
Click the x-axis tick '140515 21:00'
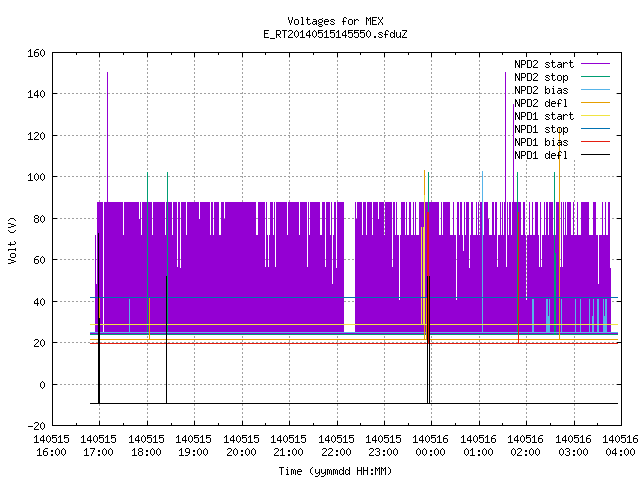coord(288,446)
